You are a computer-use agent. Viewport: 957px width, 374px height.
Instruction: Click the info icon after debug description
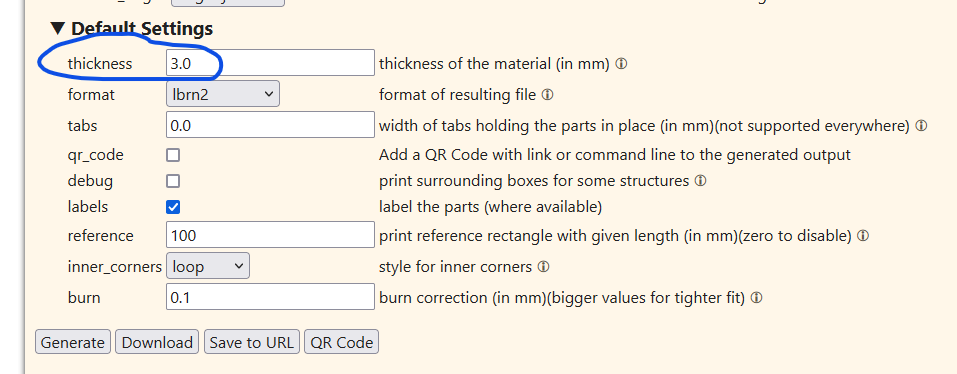click(701, 181)
